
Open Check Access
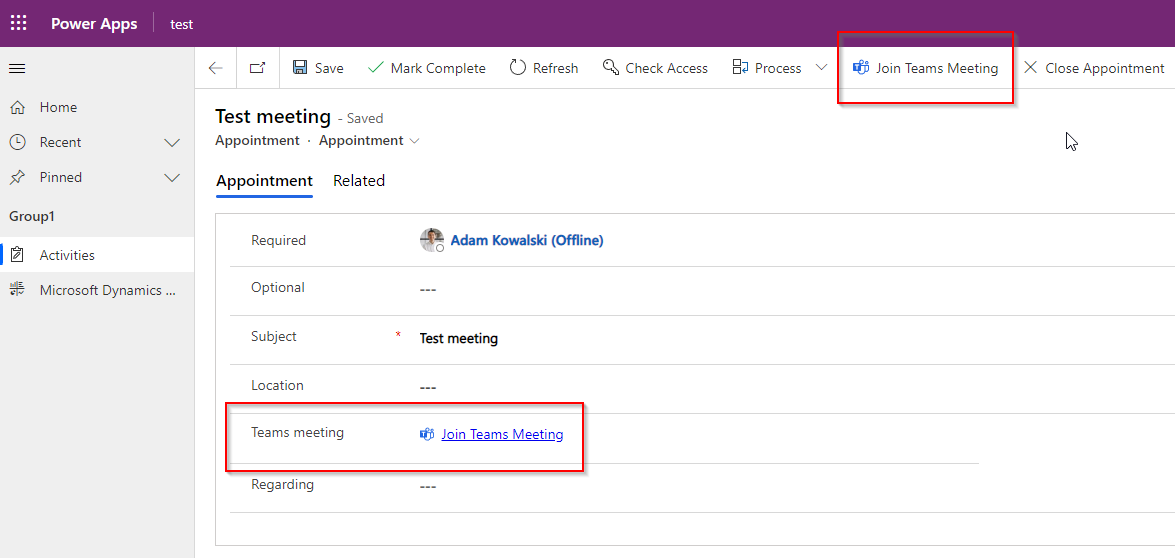[x=655, y=68]
